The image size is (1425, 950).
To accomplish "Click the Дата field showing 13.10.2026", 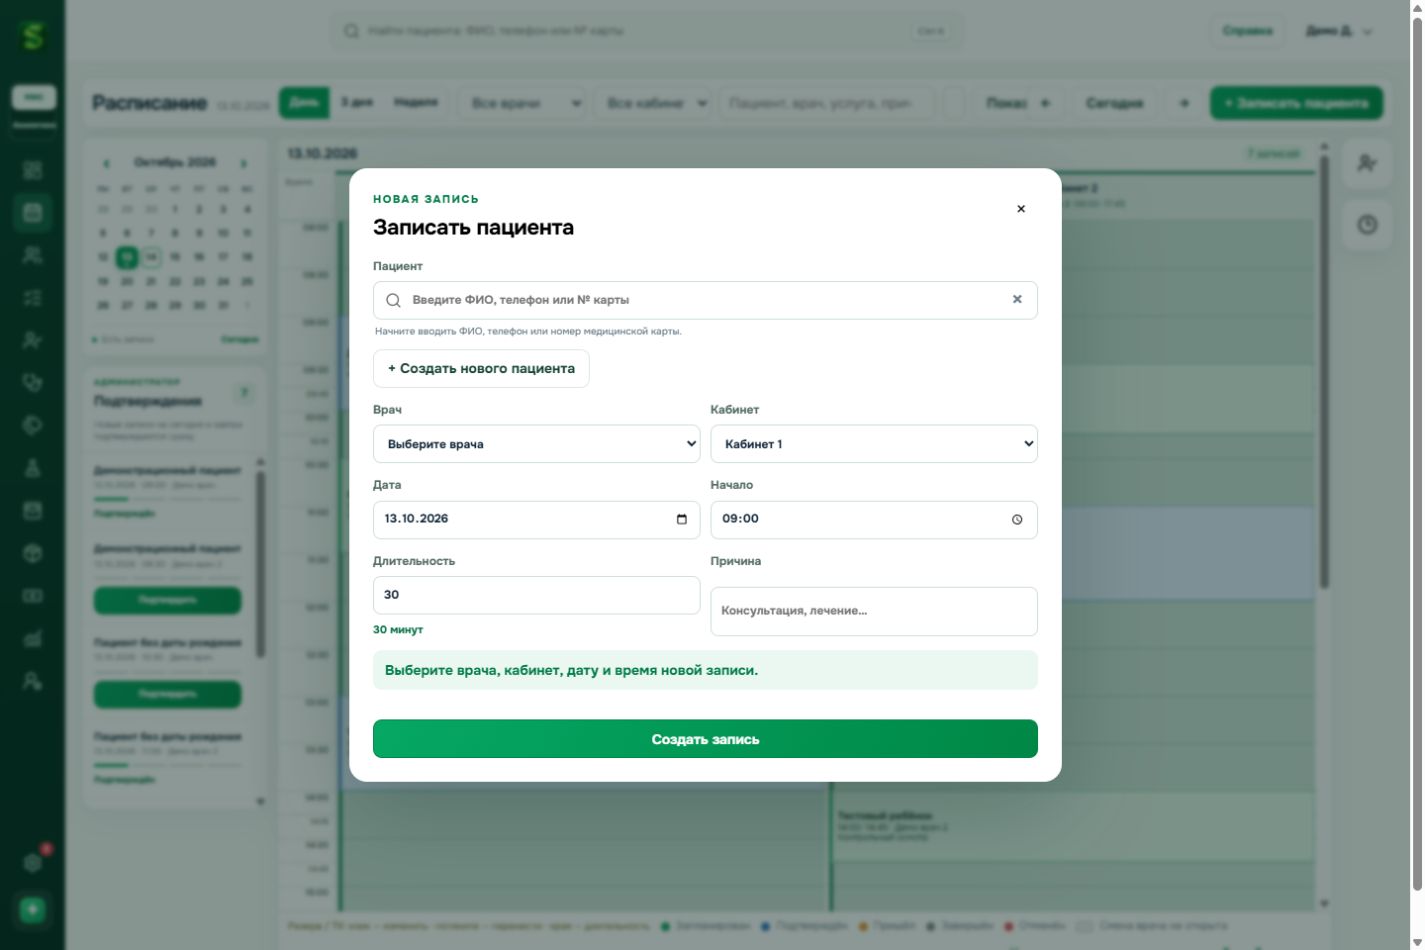I will (x=536, y=520).
